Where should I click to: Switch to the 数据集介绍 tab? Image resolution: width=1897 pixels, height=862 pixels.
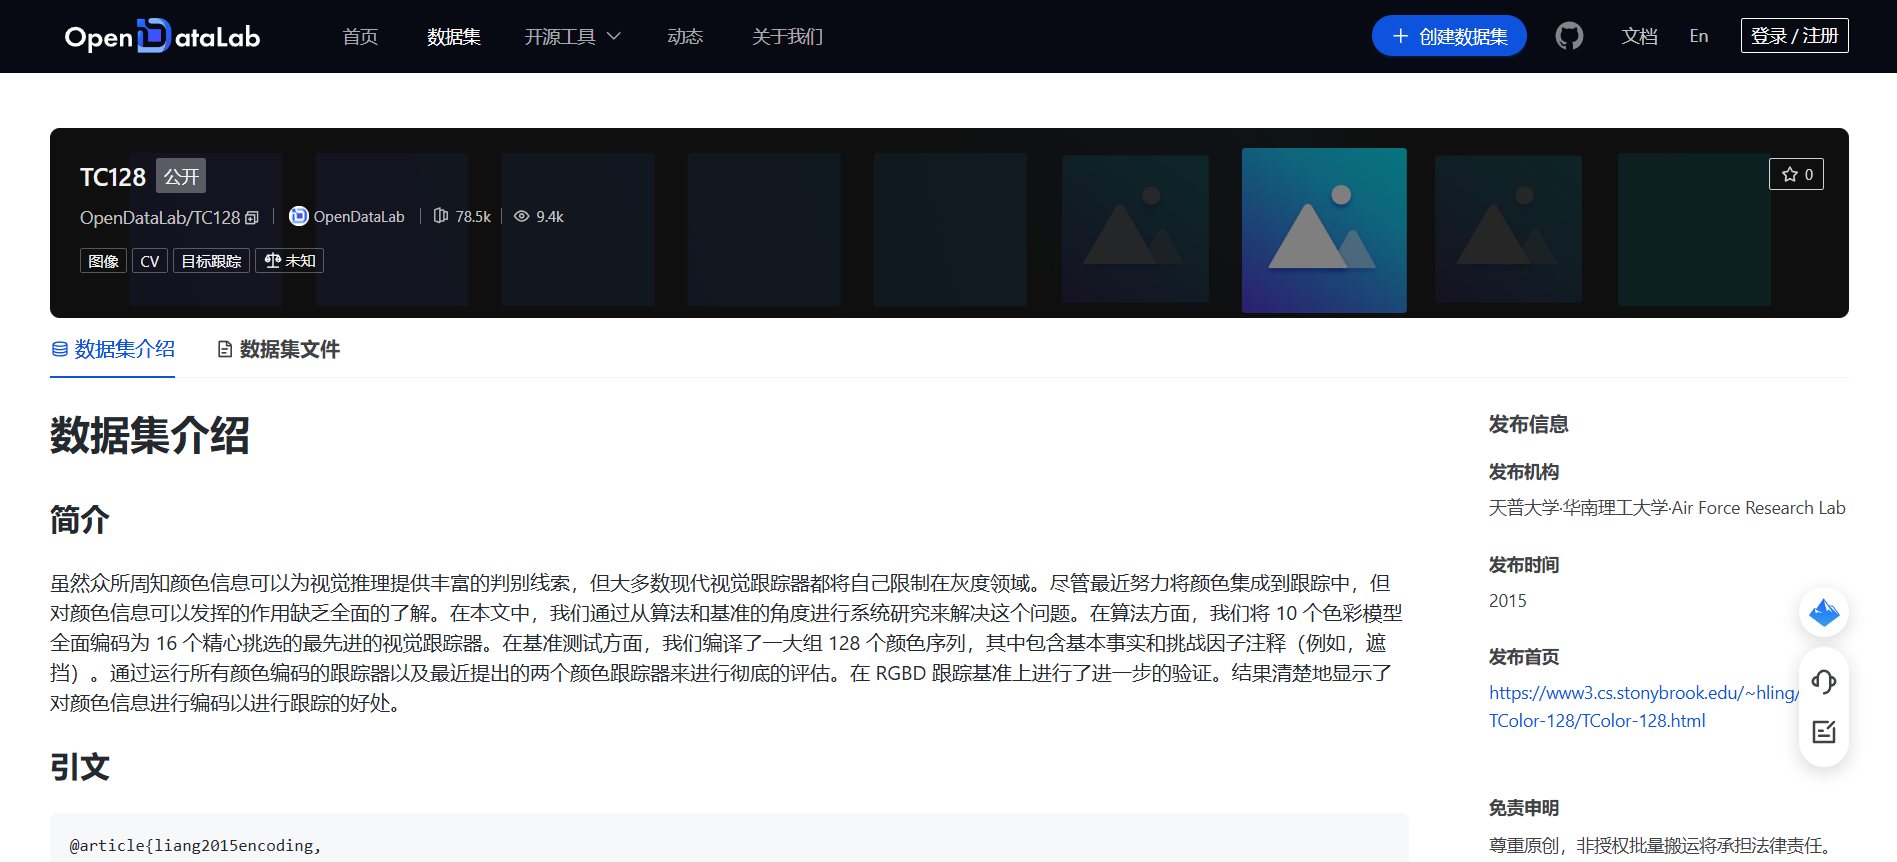coord(113,349)
